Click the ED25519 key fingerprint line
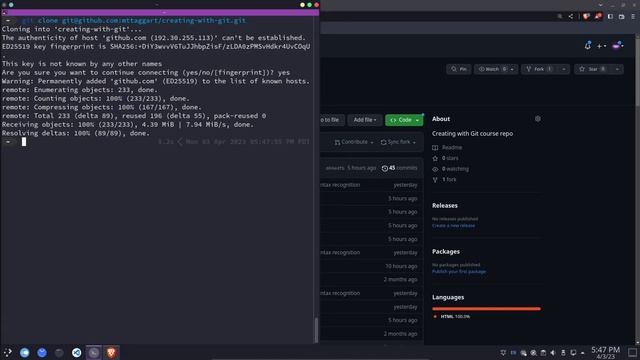The width and height of the screenshot is (640, 360). point(156,47)
